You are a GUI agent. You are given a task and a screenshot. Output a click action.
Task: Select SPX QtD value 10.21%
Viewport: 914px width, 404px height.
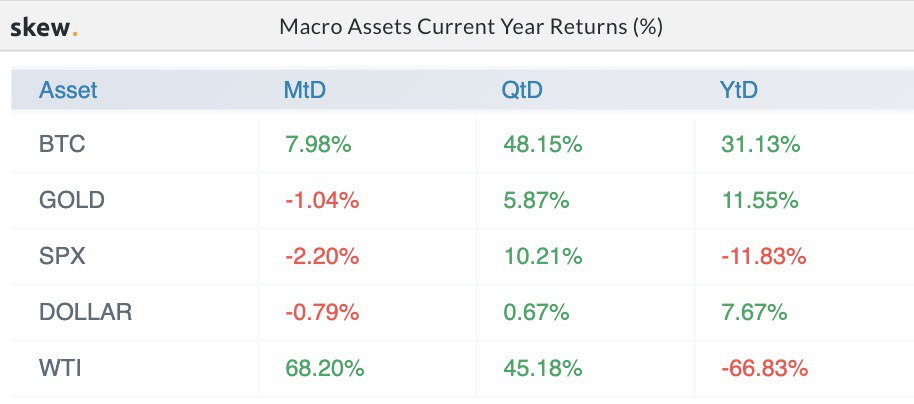coord(541,256)
